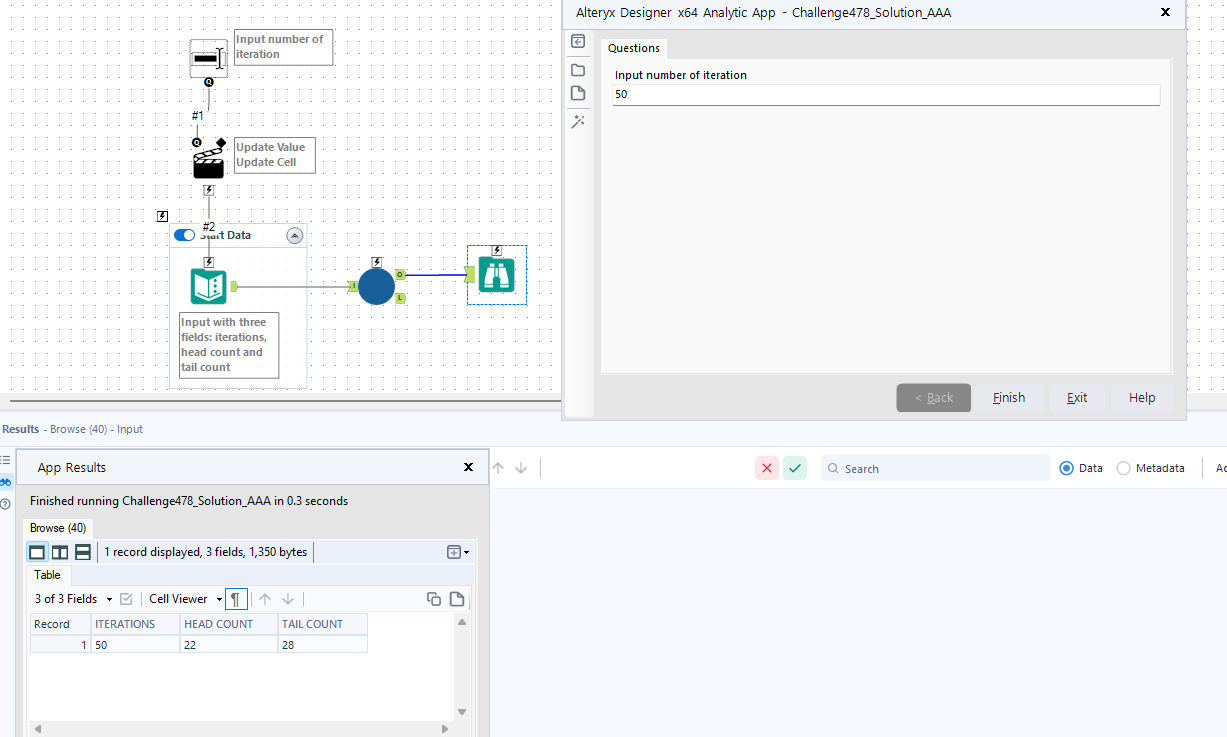Click the back-arrow window icon in the sidebar
The height and width of the screenshot is (737, 1227).
pyautogui.click(x=578, y=41)
